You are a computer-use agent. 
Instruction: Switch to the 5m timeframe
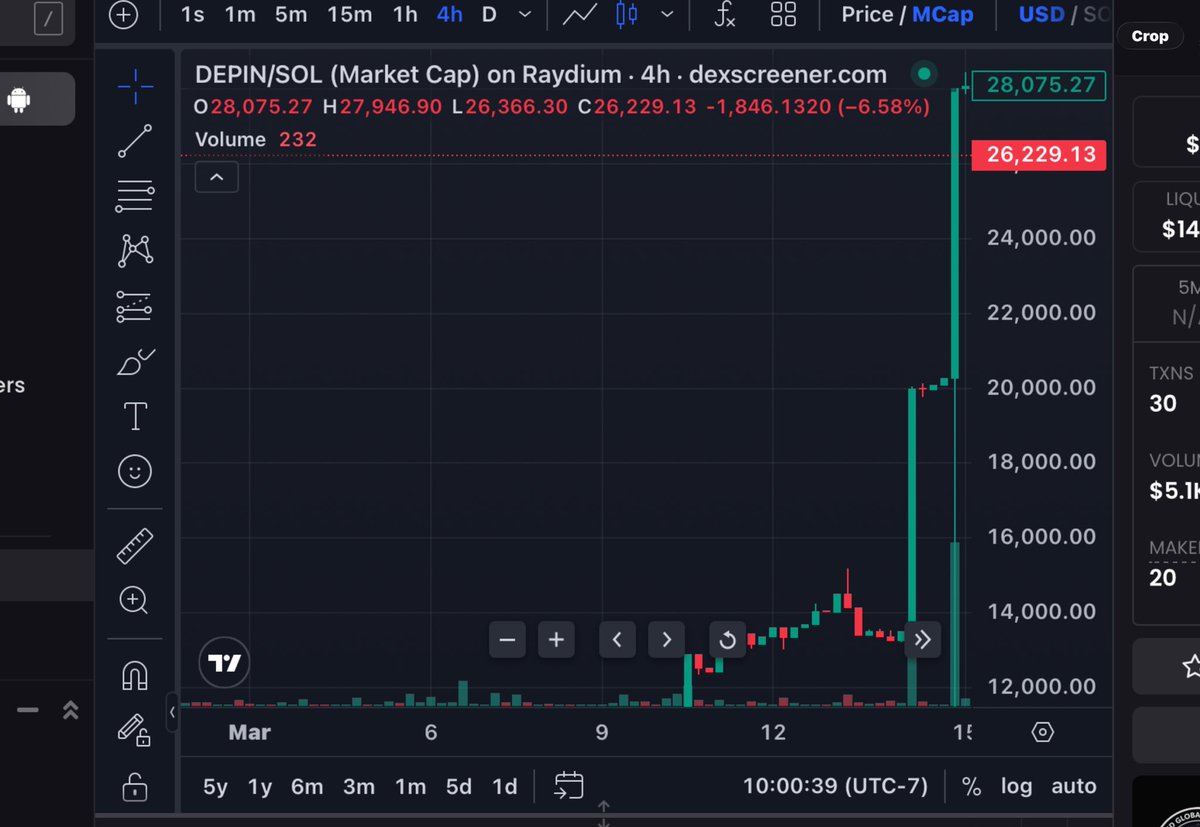click(x=291, y=14)
